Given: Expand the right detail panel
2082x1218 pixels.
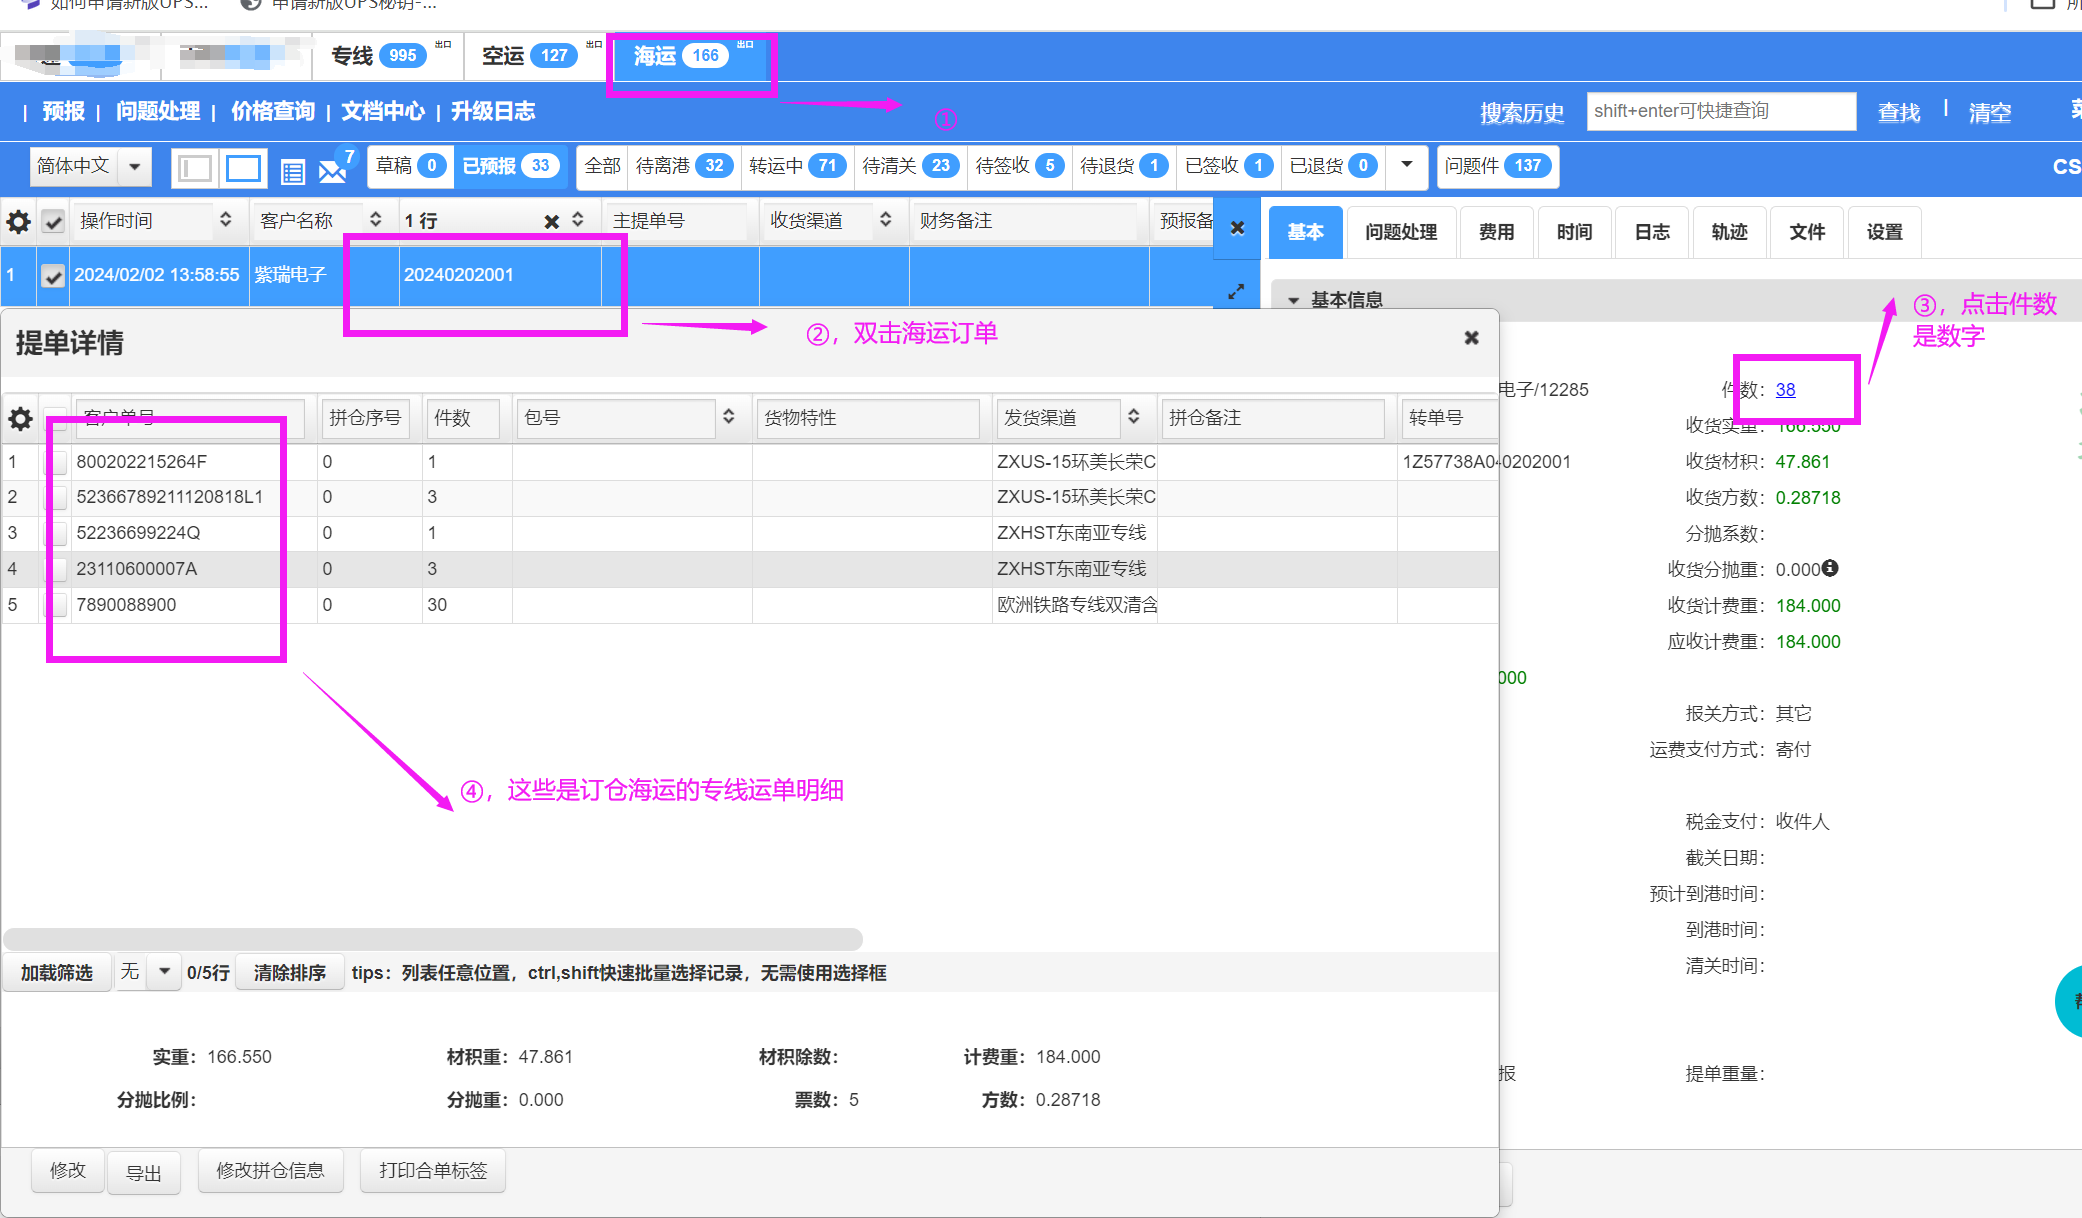Looking at the screenshot, I should tap(1237, 291).
